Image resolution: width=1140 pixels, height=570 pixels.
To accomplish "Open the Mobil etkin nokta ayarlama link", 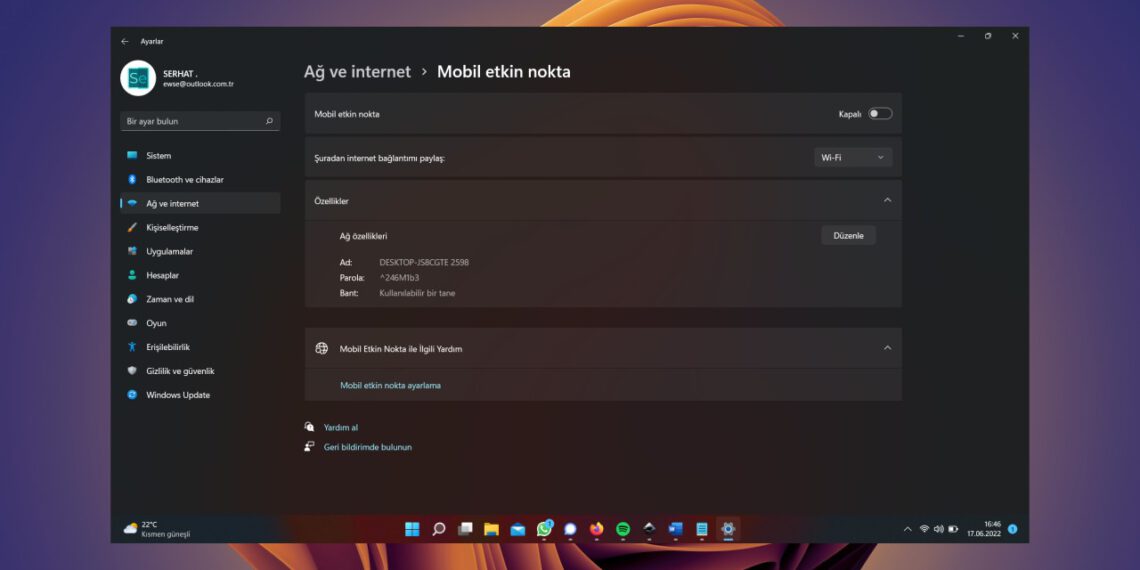I will [x=390, y=385].
